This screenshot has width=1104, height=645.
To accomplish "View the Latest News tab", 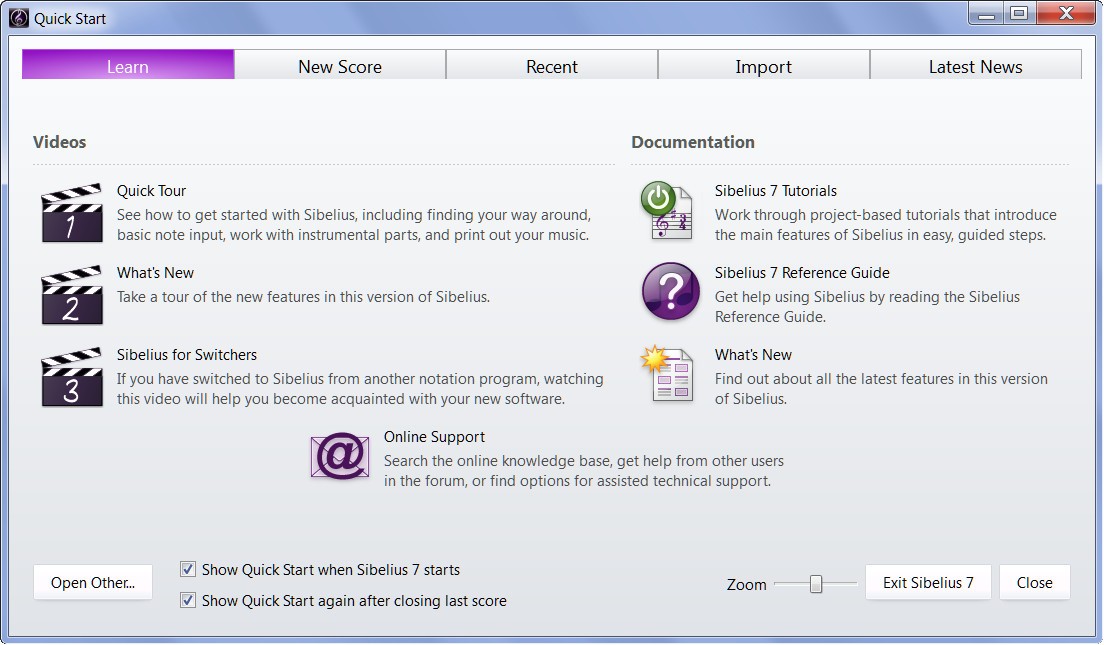I will [x=976, y=65].
